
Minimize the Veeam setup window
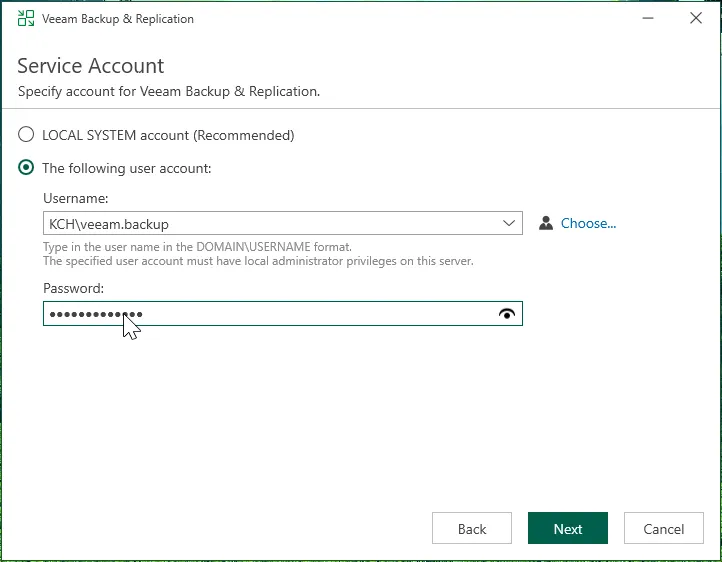coord(650,19)
